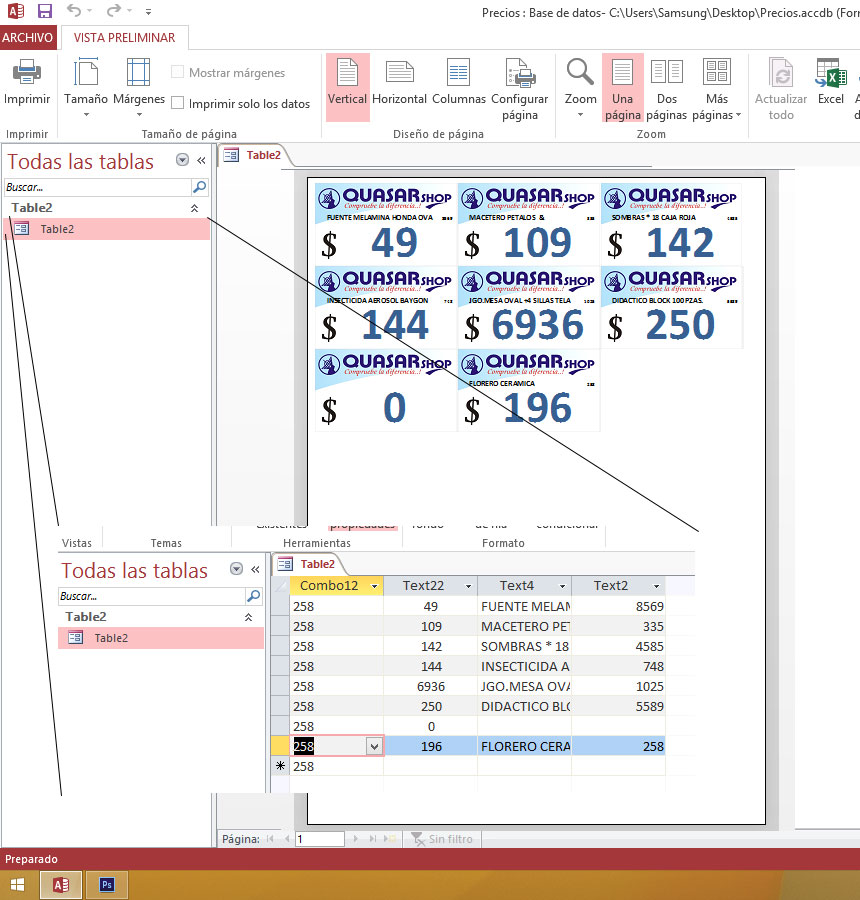Open Configurar página settings
The height and width of the screenshot is (900, 860).
(520, 90)
